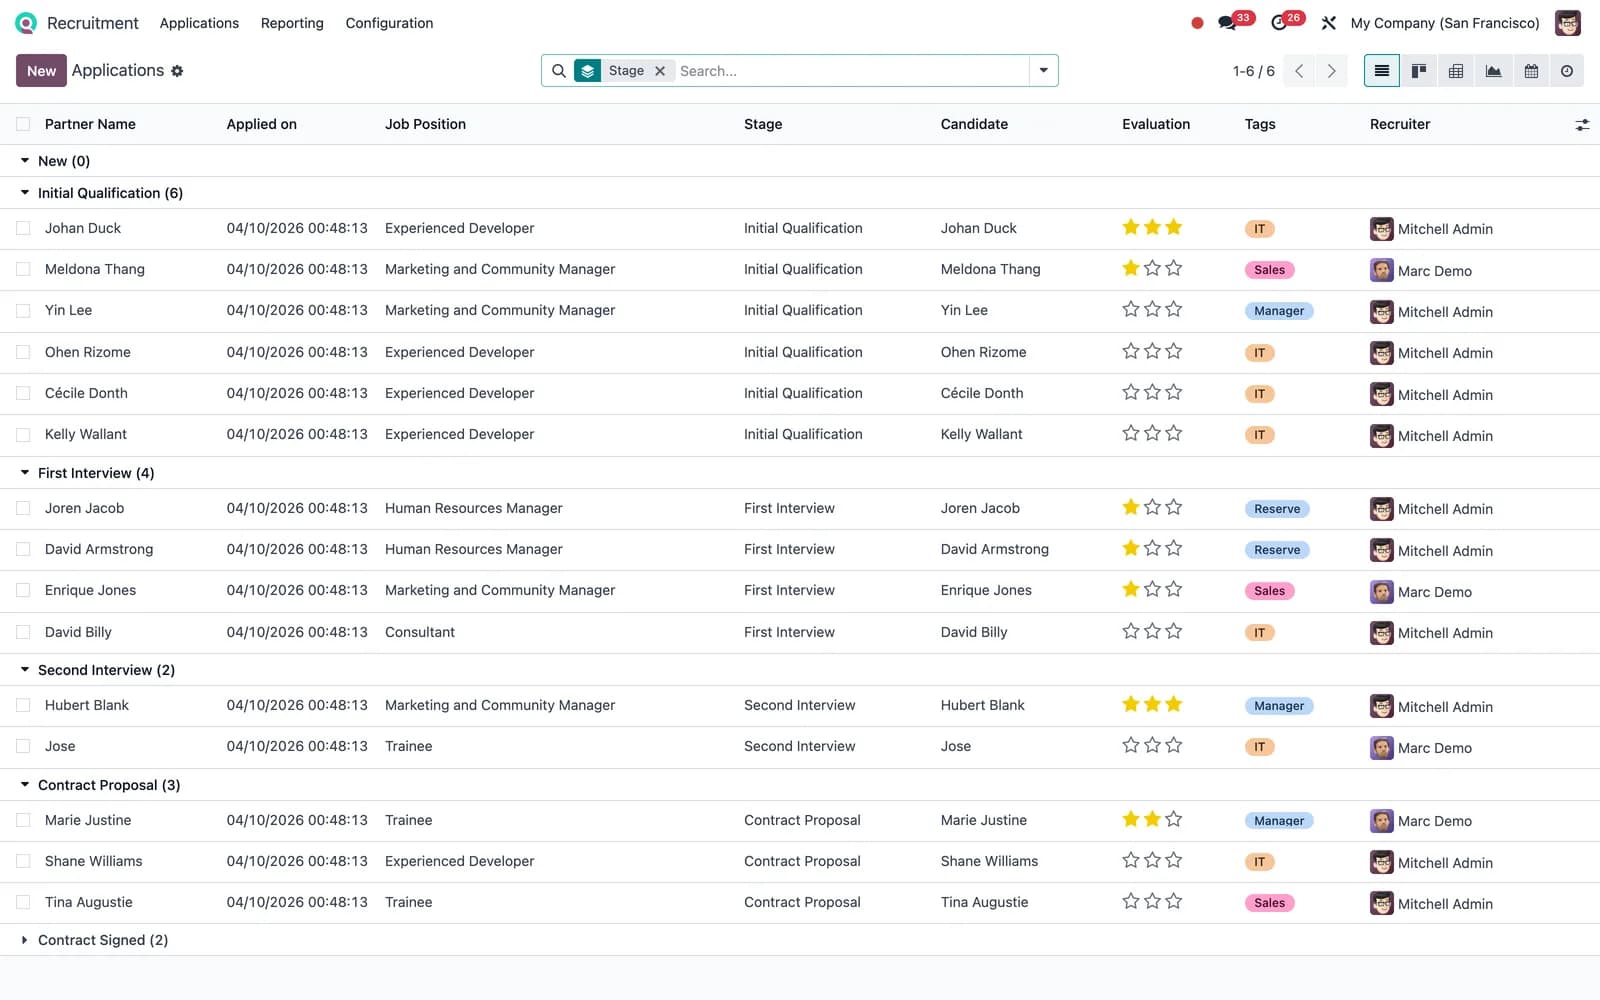Image resolution: width=1600 pixels, height=1000 pixels.
Task: Open the Configuration menu
Action: click(389, 23)
